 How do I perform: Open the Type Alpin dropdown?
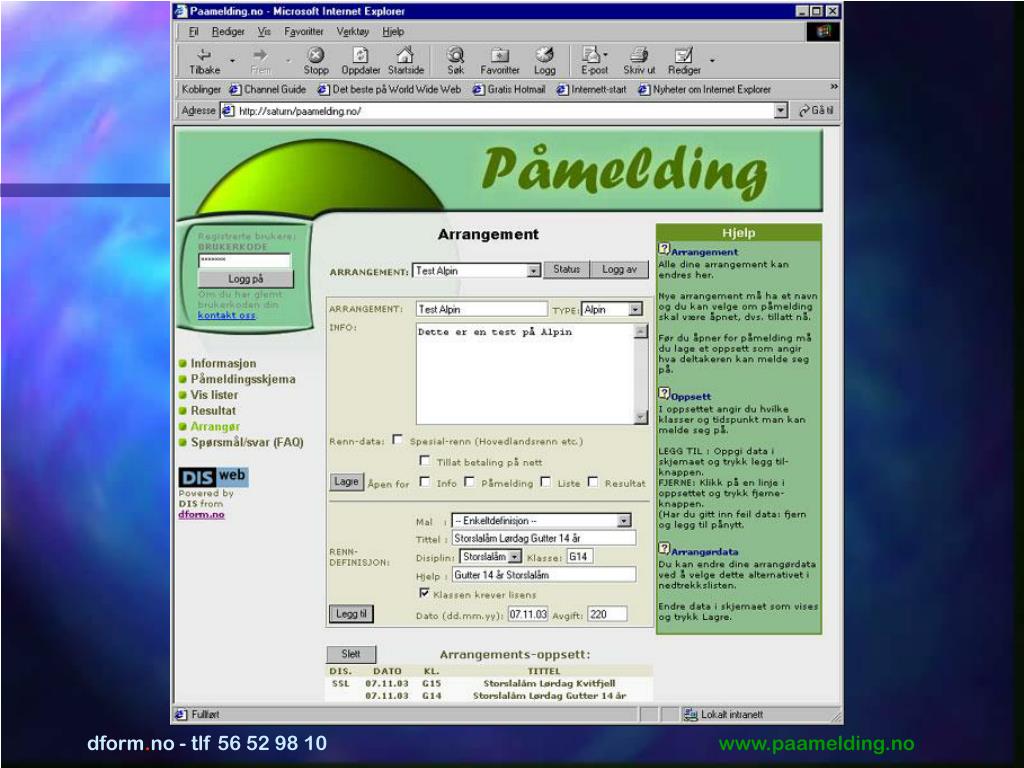[635, 310]
